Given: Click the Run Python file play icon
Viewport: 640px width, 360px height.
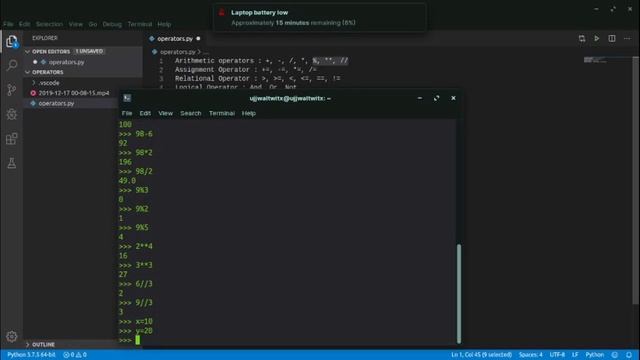Looking at the screenshot, I should tap(596, 38).
